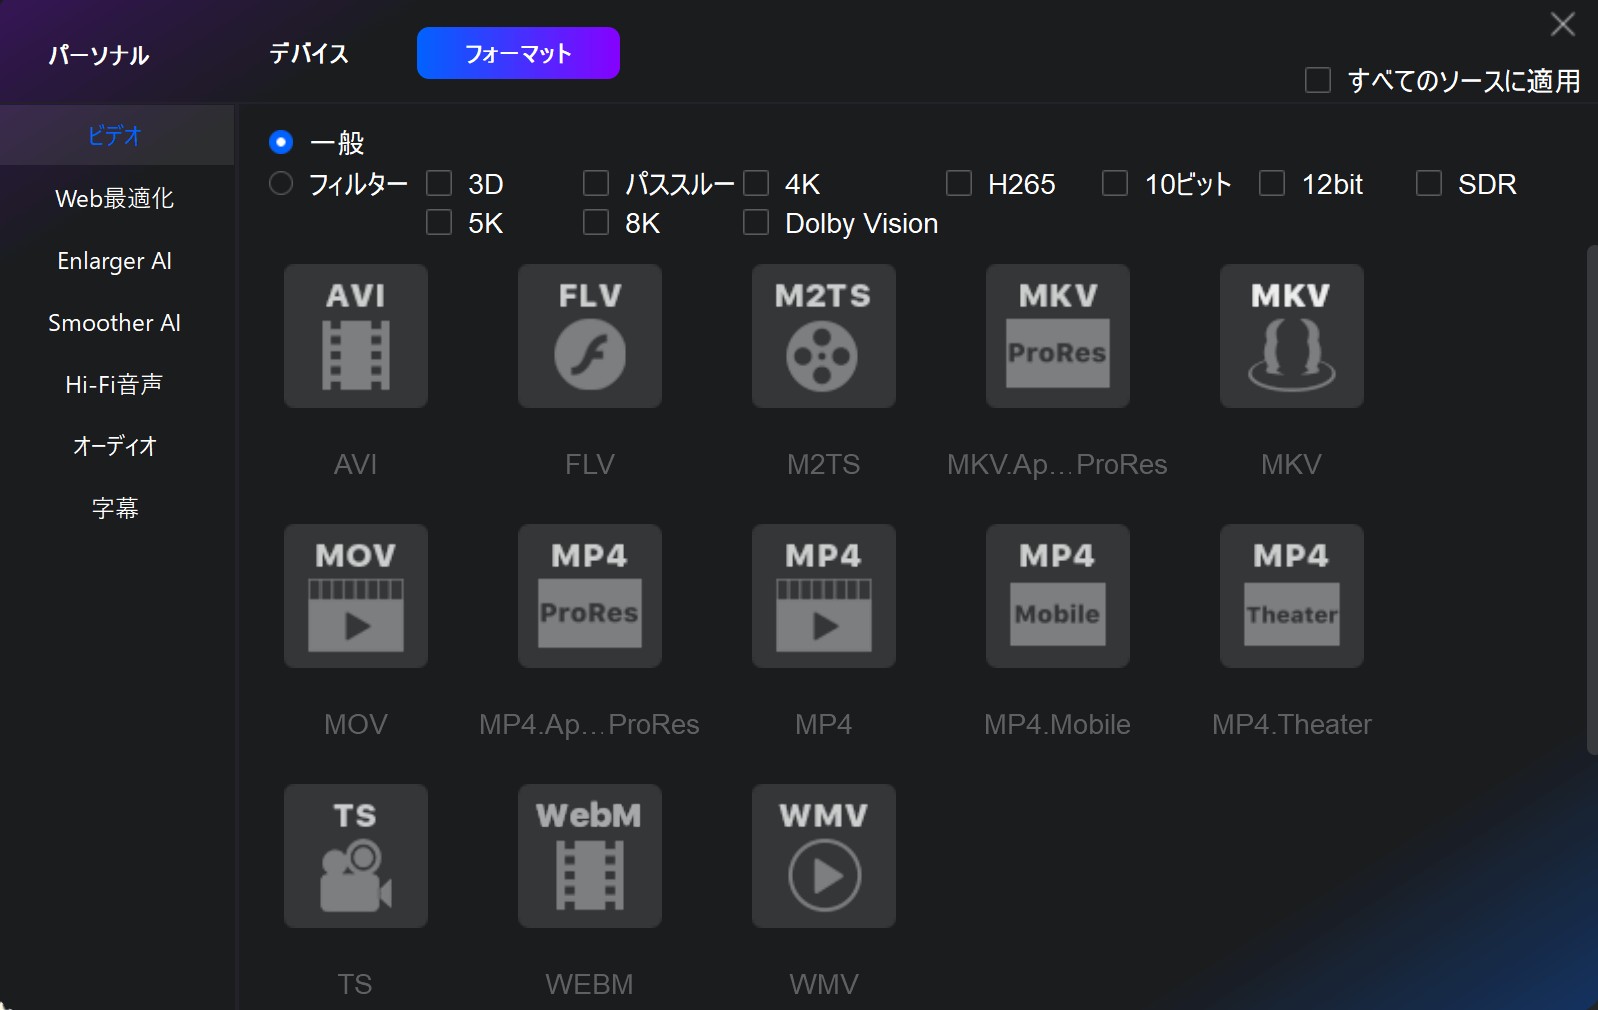
Task: Tick the Dolby Vision filter checkbox
Action: coord(756,222)
